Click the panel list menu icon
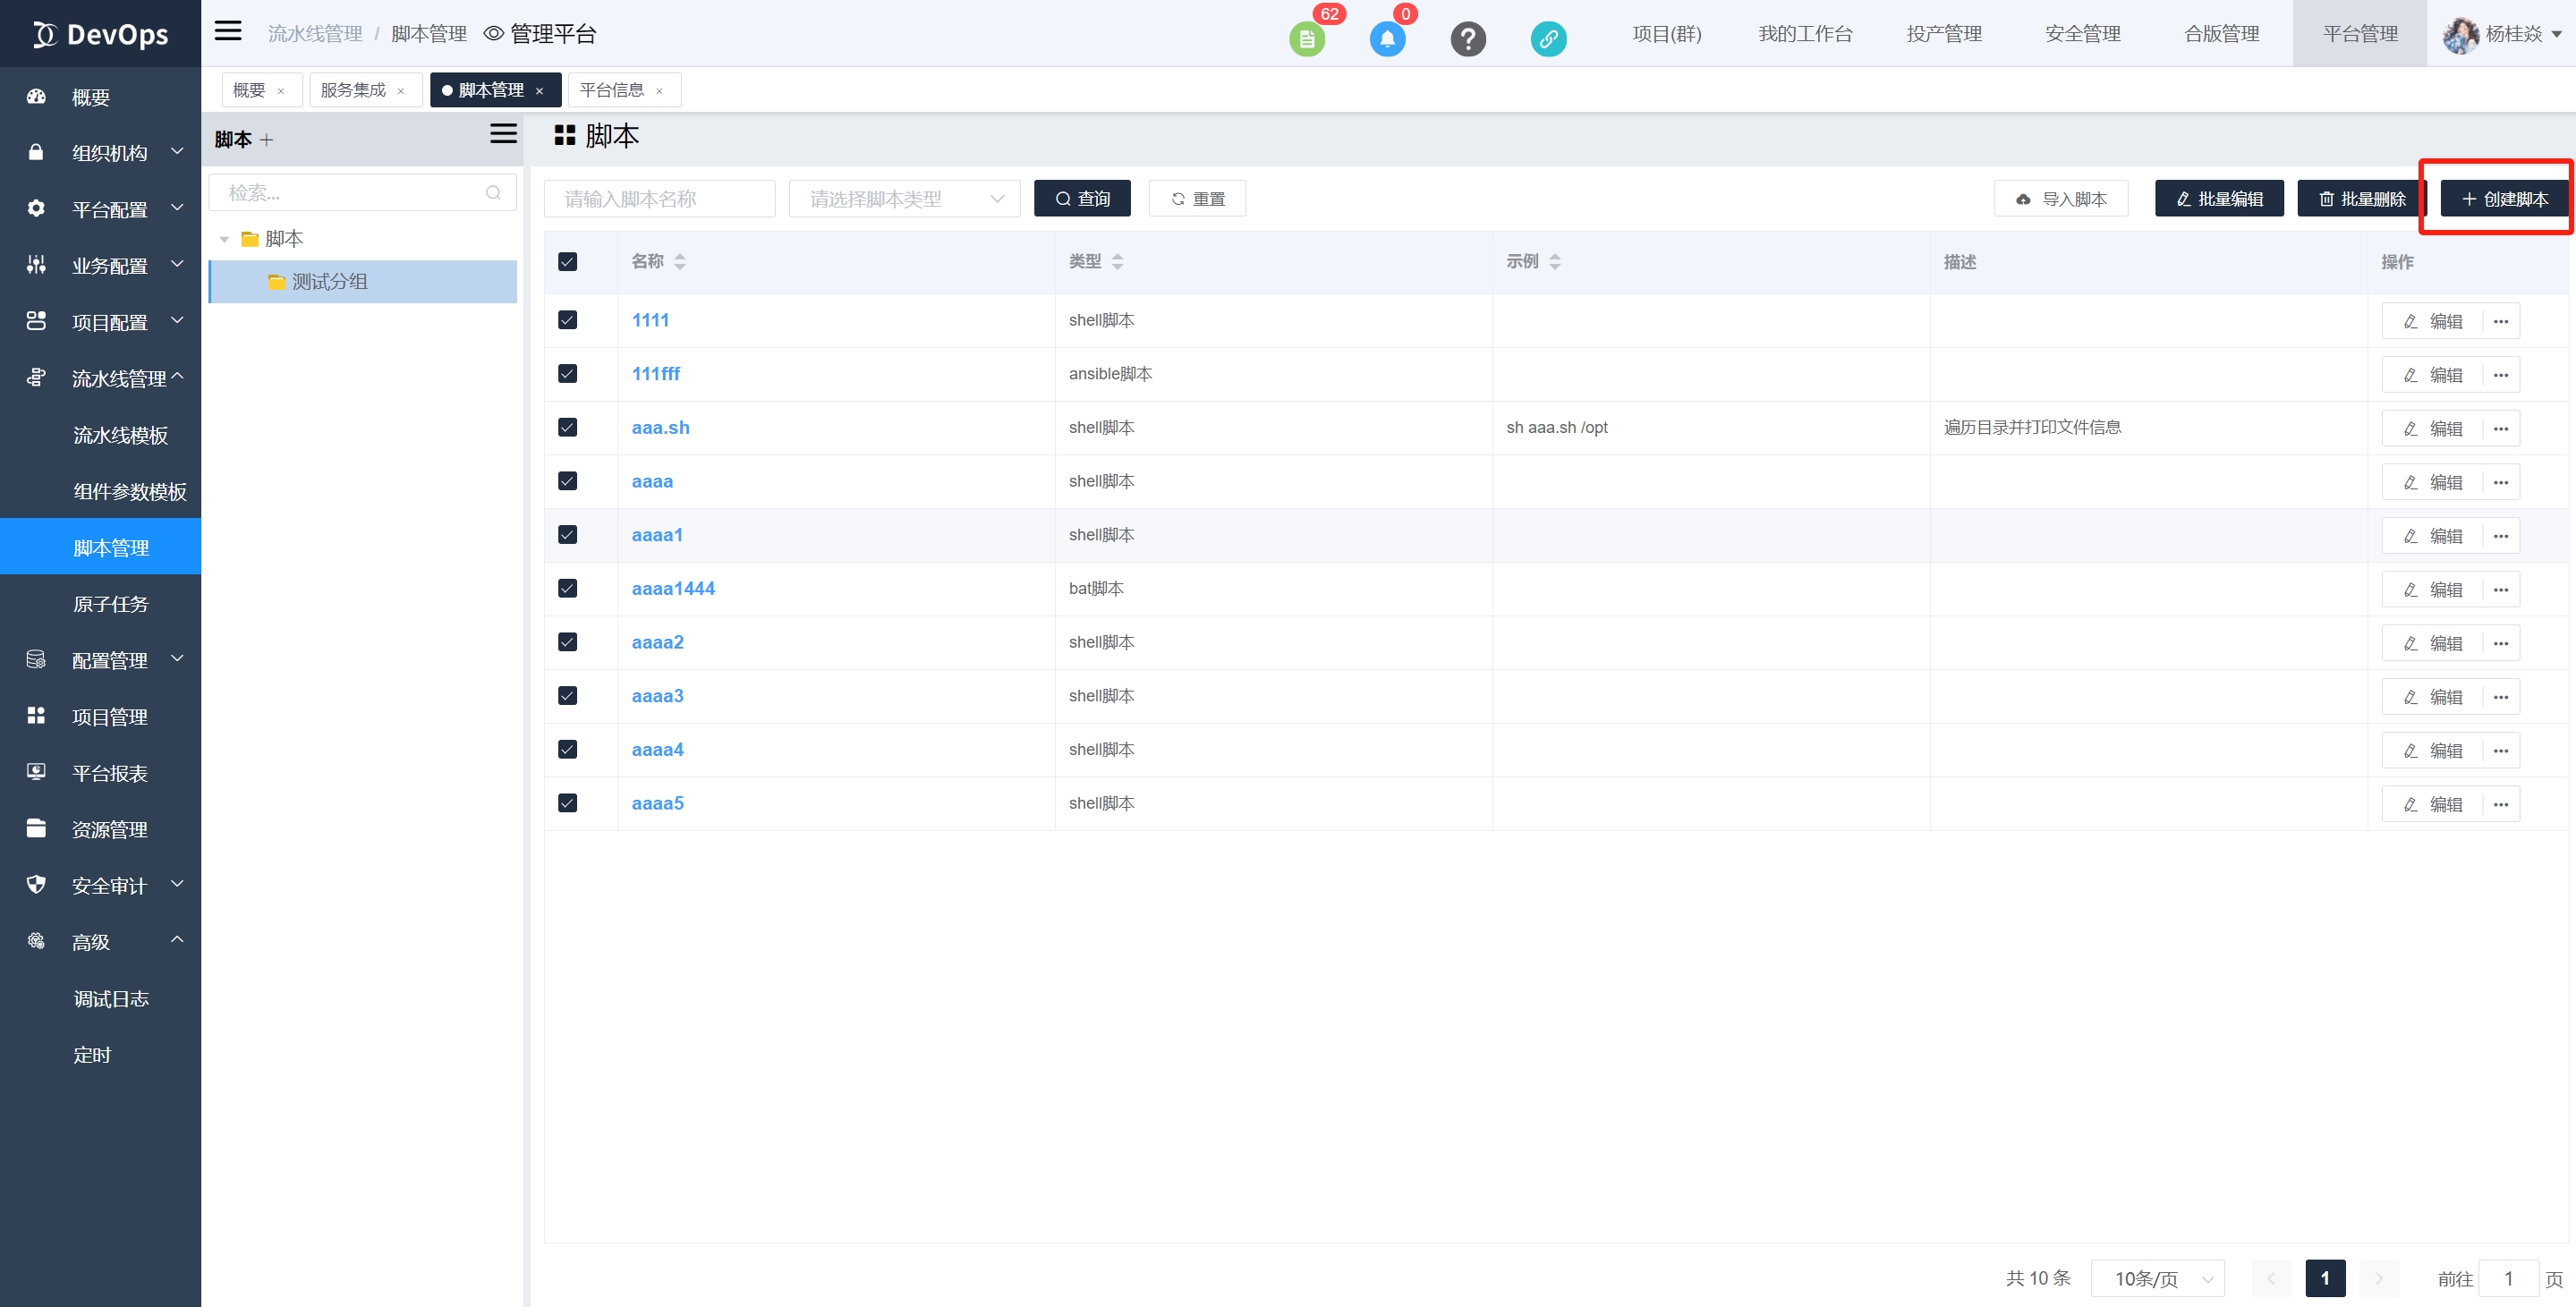 (x=503, y=134)
